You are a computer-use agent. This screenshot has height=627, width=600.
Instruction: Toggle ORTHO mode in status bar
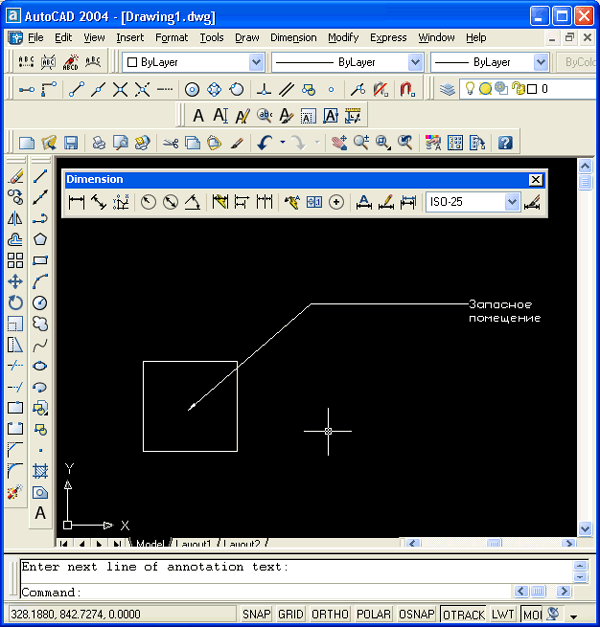point(330,614)
